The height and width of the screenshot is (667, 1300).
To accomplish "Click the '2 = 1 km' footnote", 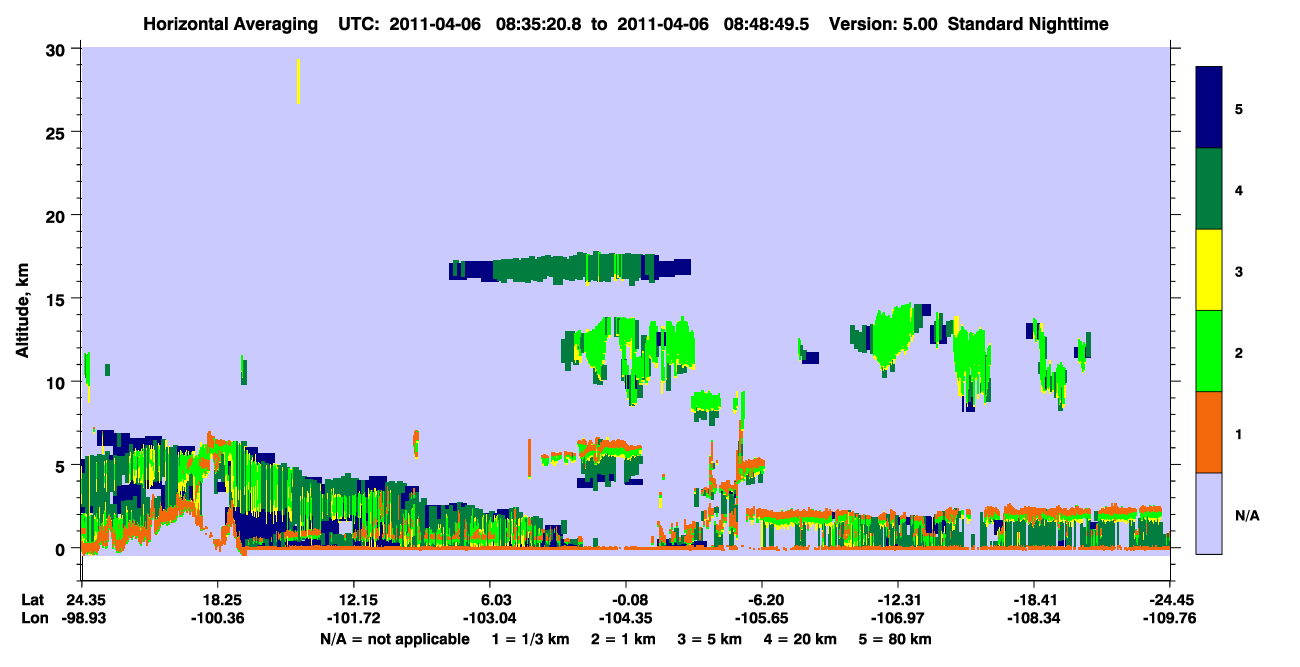I will point(623,639).
